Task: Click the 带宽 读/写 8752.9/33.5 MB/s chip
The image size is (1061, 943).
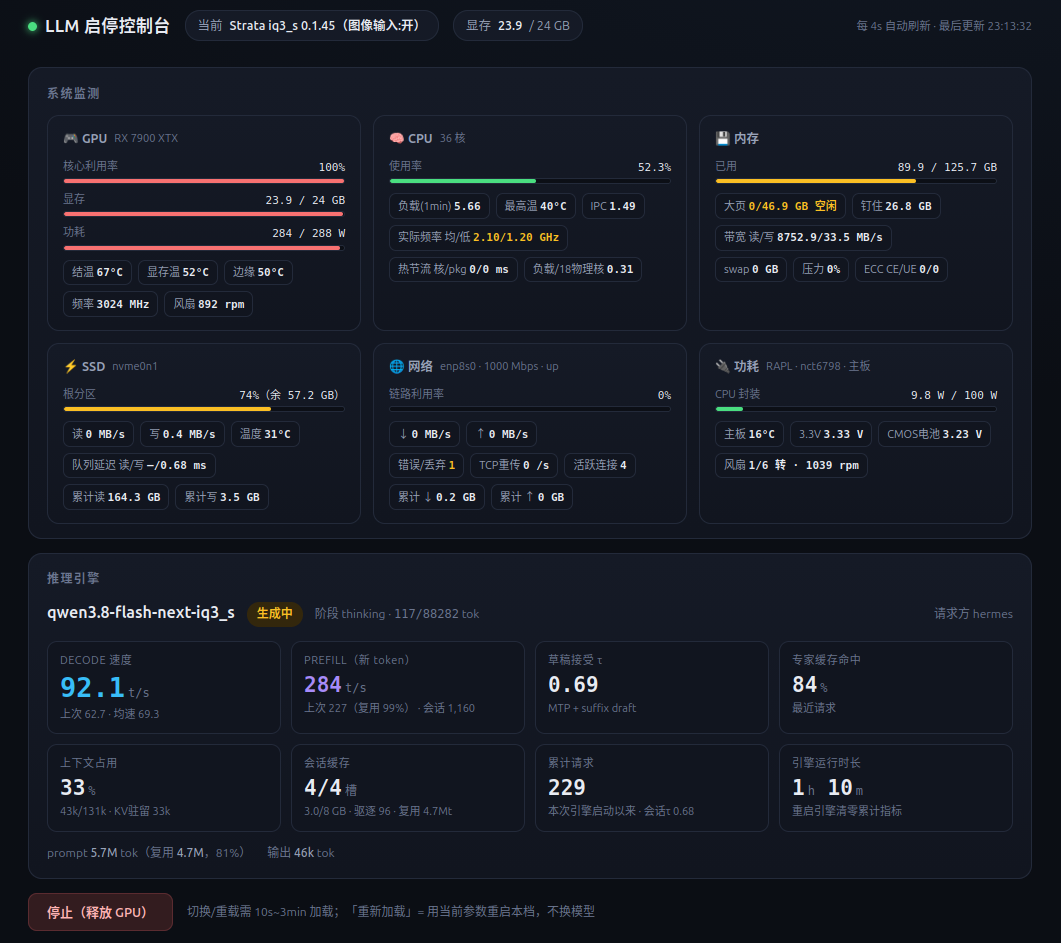Action: (x=803, y=237)
